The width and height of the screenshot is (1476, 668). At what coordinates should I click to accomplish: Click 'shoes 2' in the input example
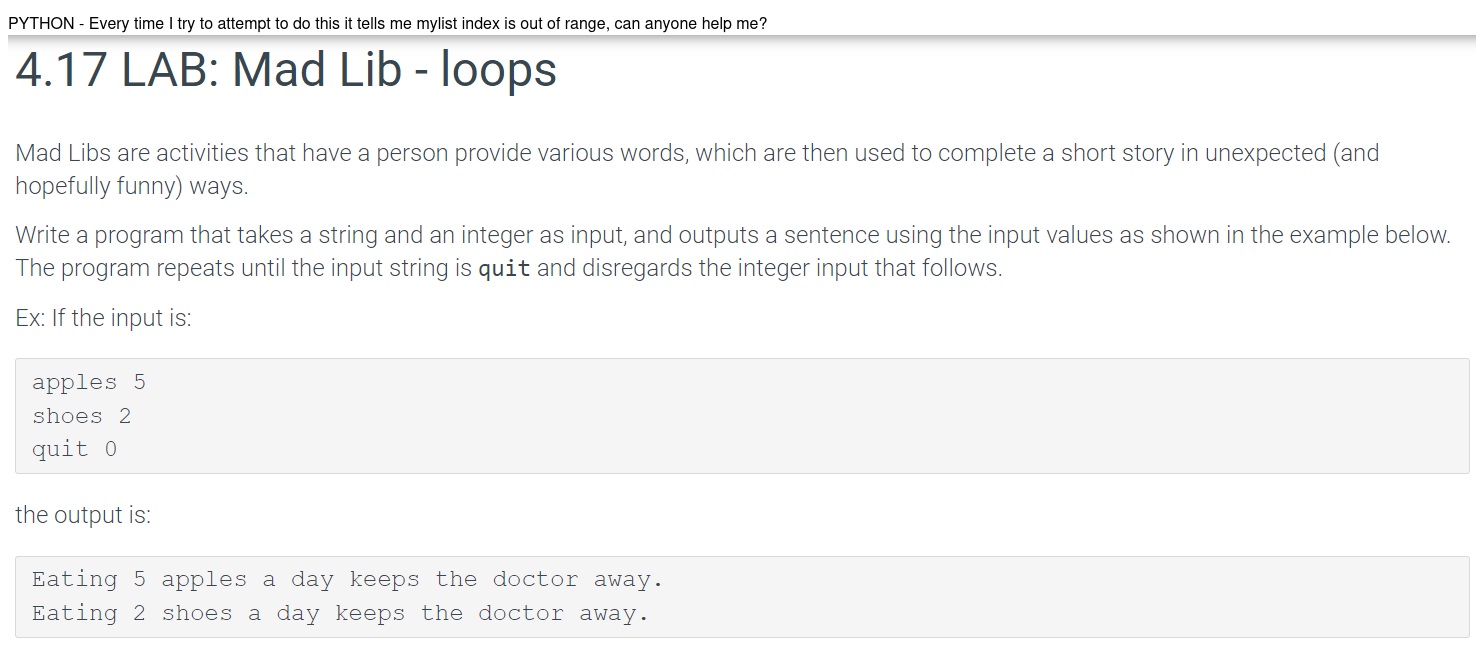82,416
